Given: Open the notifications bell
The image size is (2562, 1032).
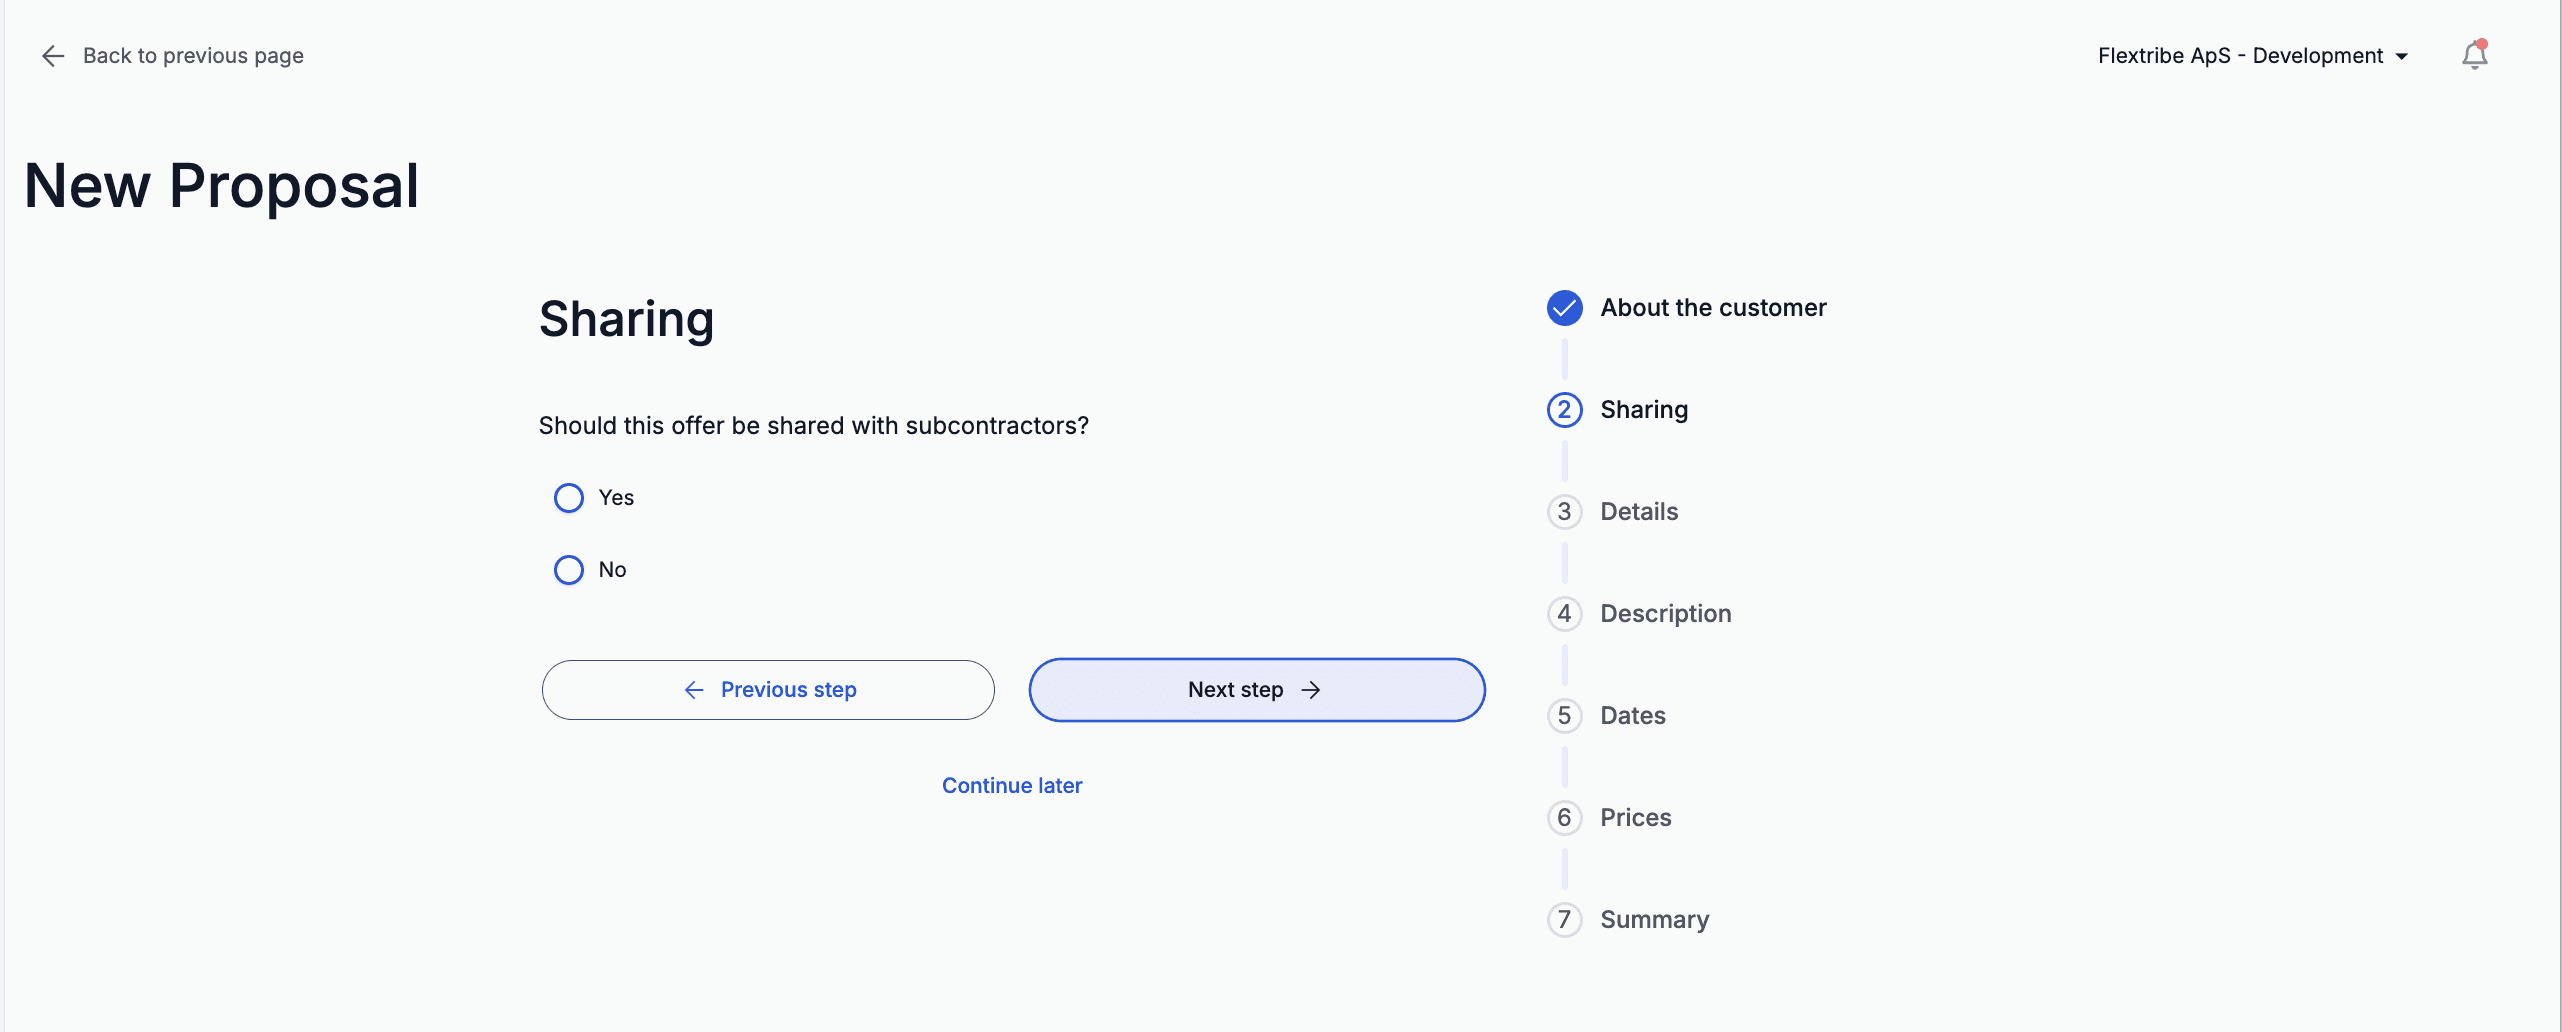Looking at the screenshot, I should 2474,56.
